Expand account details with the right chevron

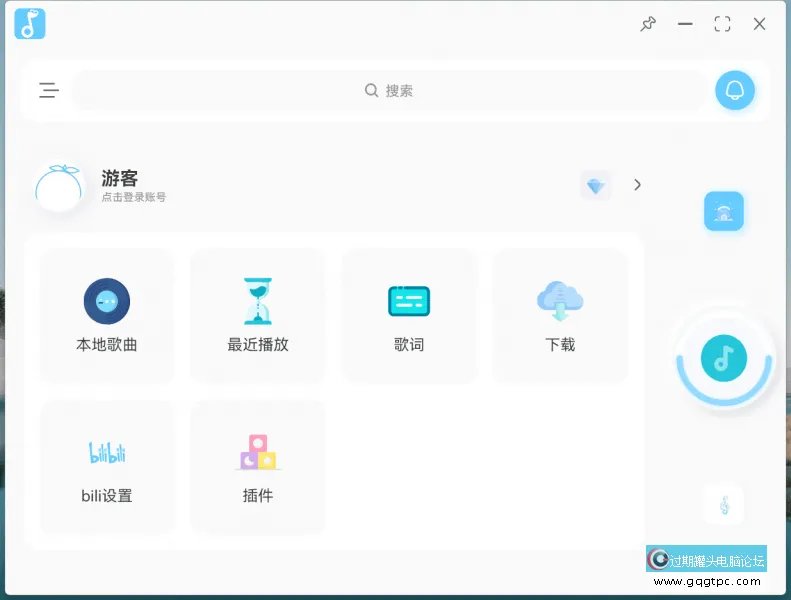coord(638,185)
